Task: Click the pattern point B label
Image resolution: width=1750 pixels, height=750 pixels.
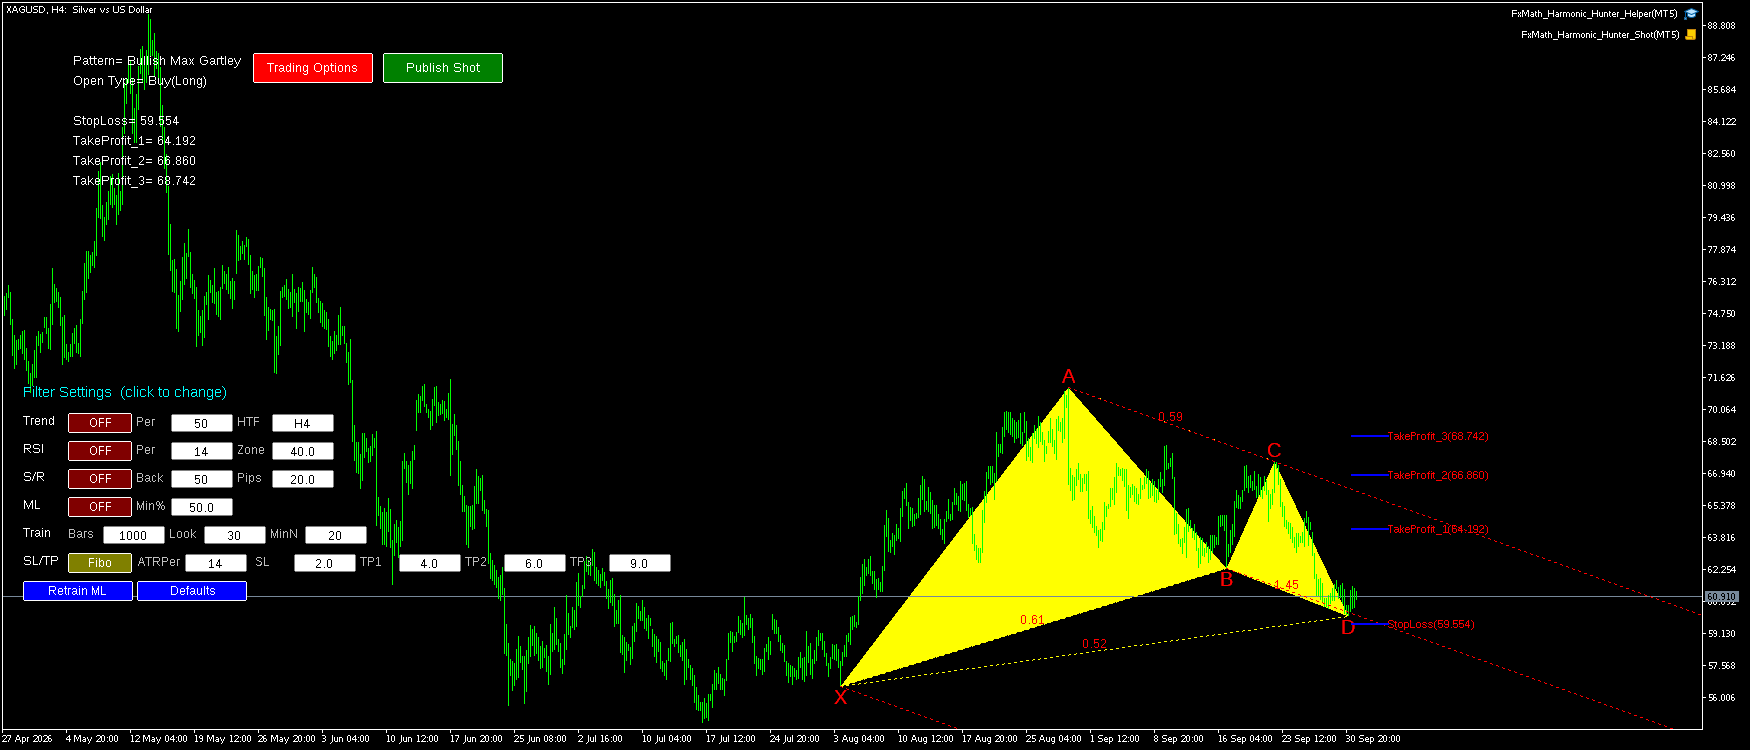Action: 1226,578
